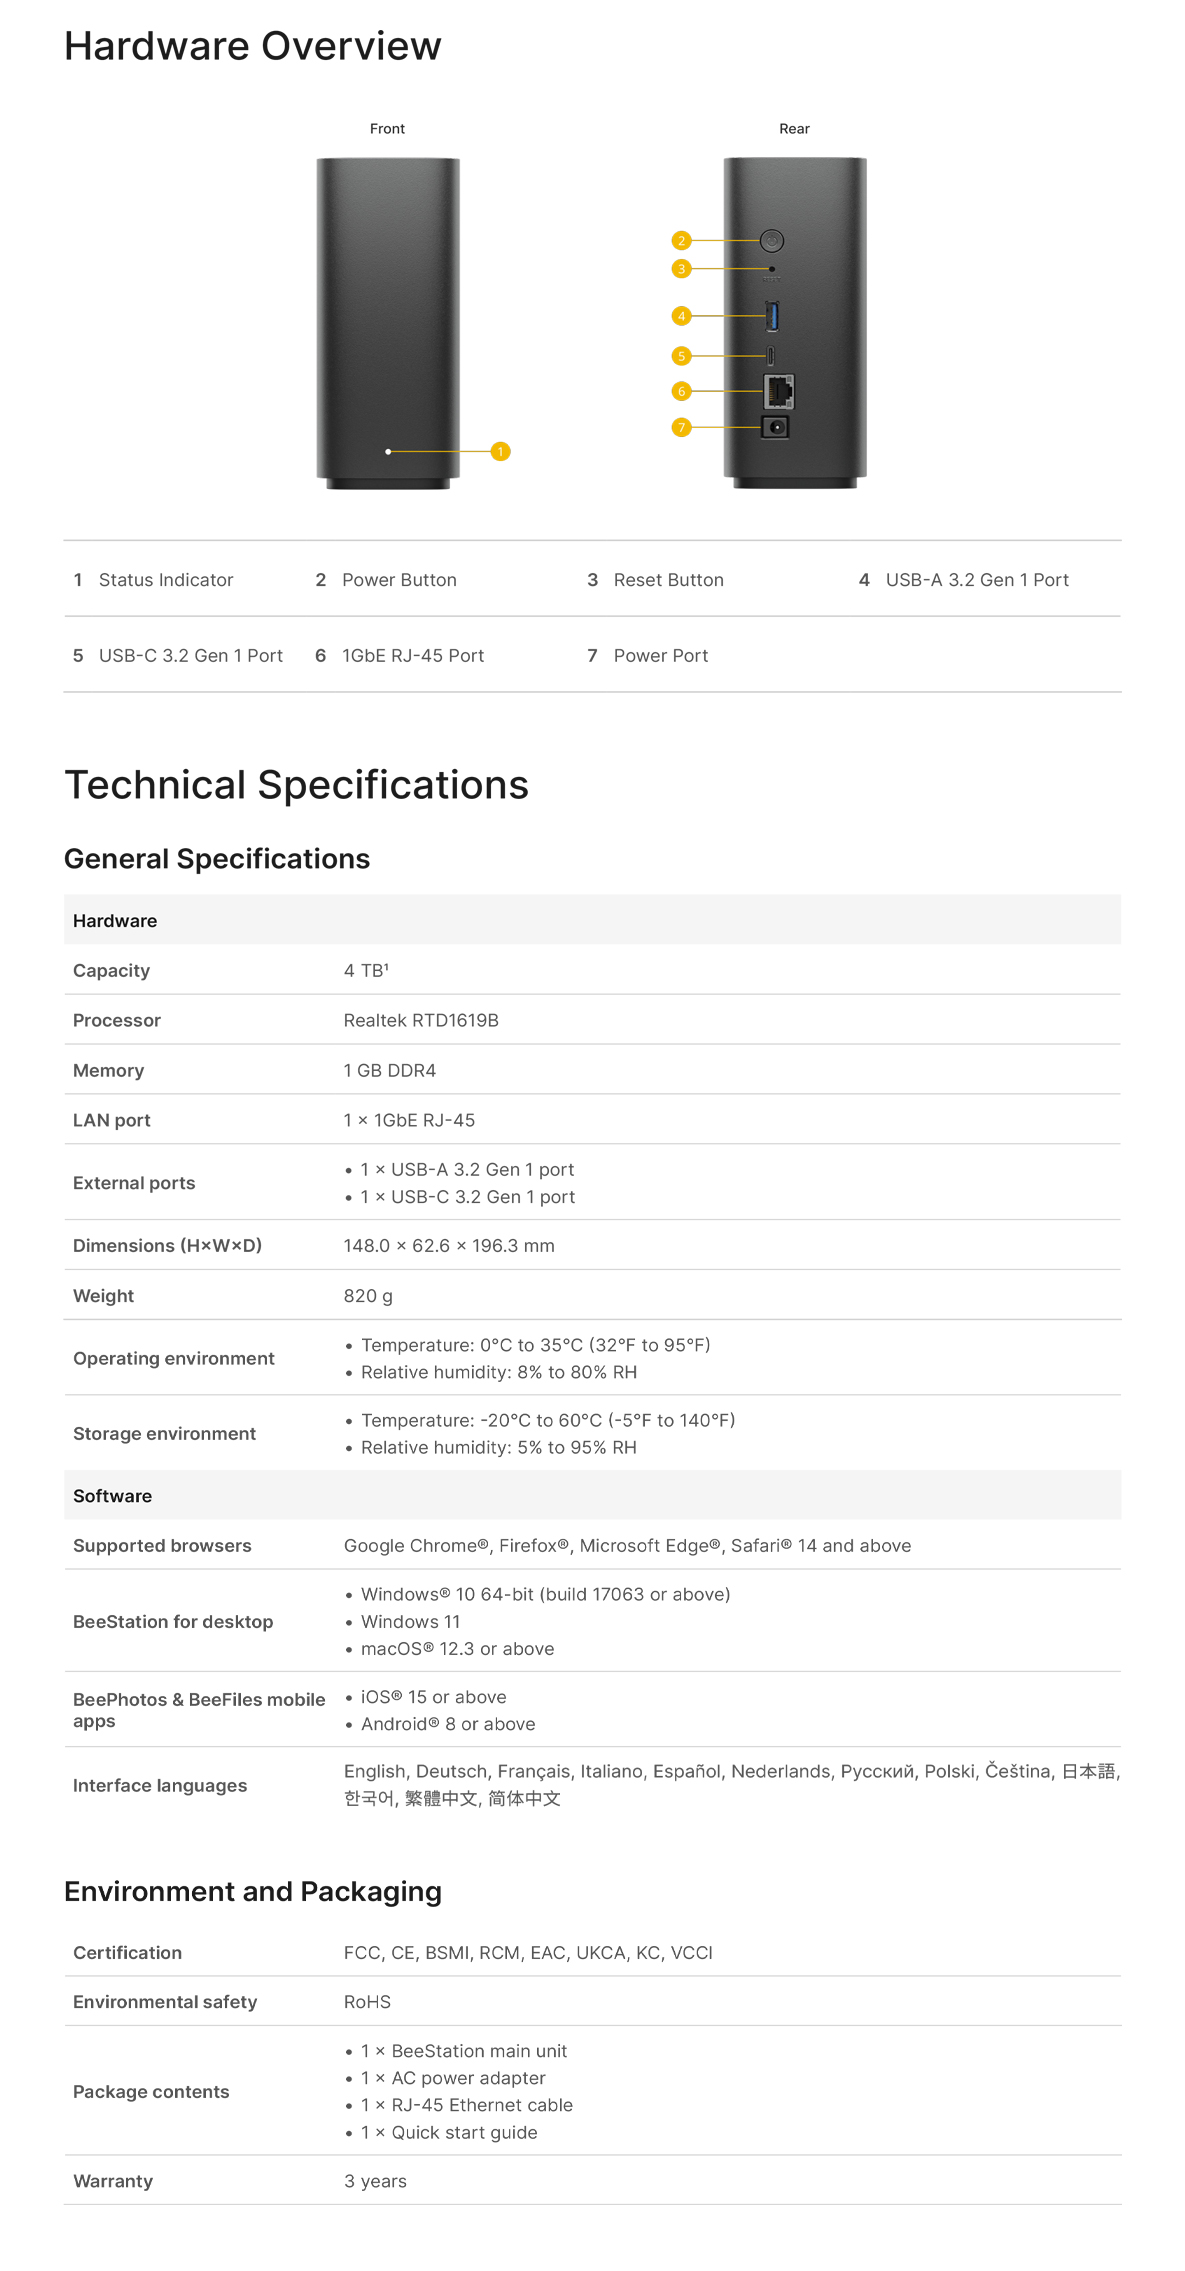This screenshot has height=2271, width=1185.
Task: Click yellow marker 4 for USB-A port
Action: (x=681, y=316)
